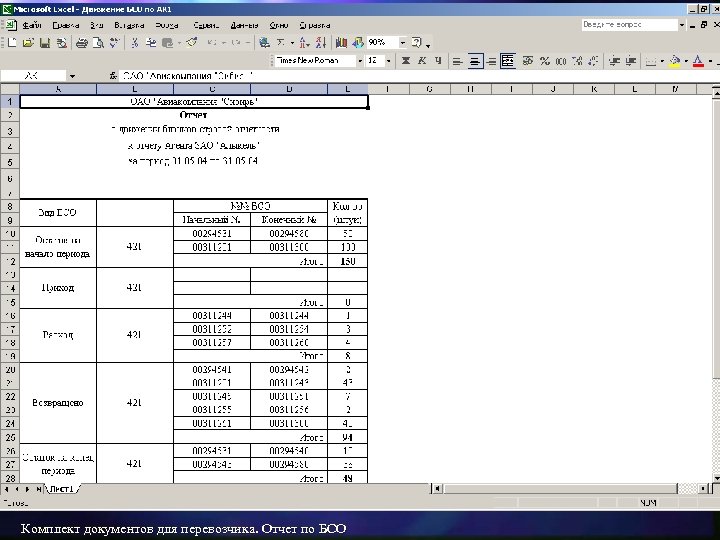Expand the AutoSum functions dropdown arrow

[292, 43]
